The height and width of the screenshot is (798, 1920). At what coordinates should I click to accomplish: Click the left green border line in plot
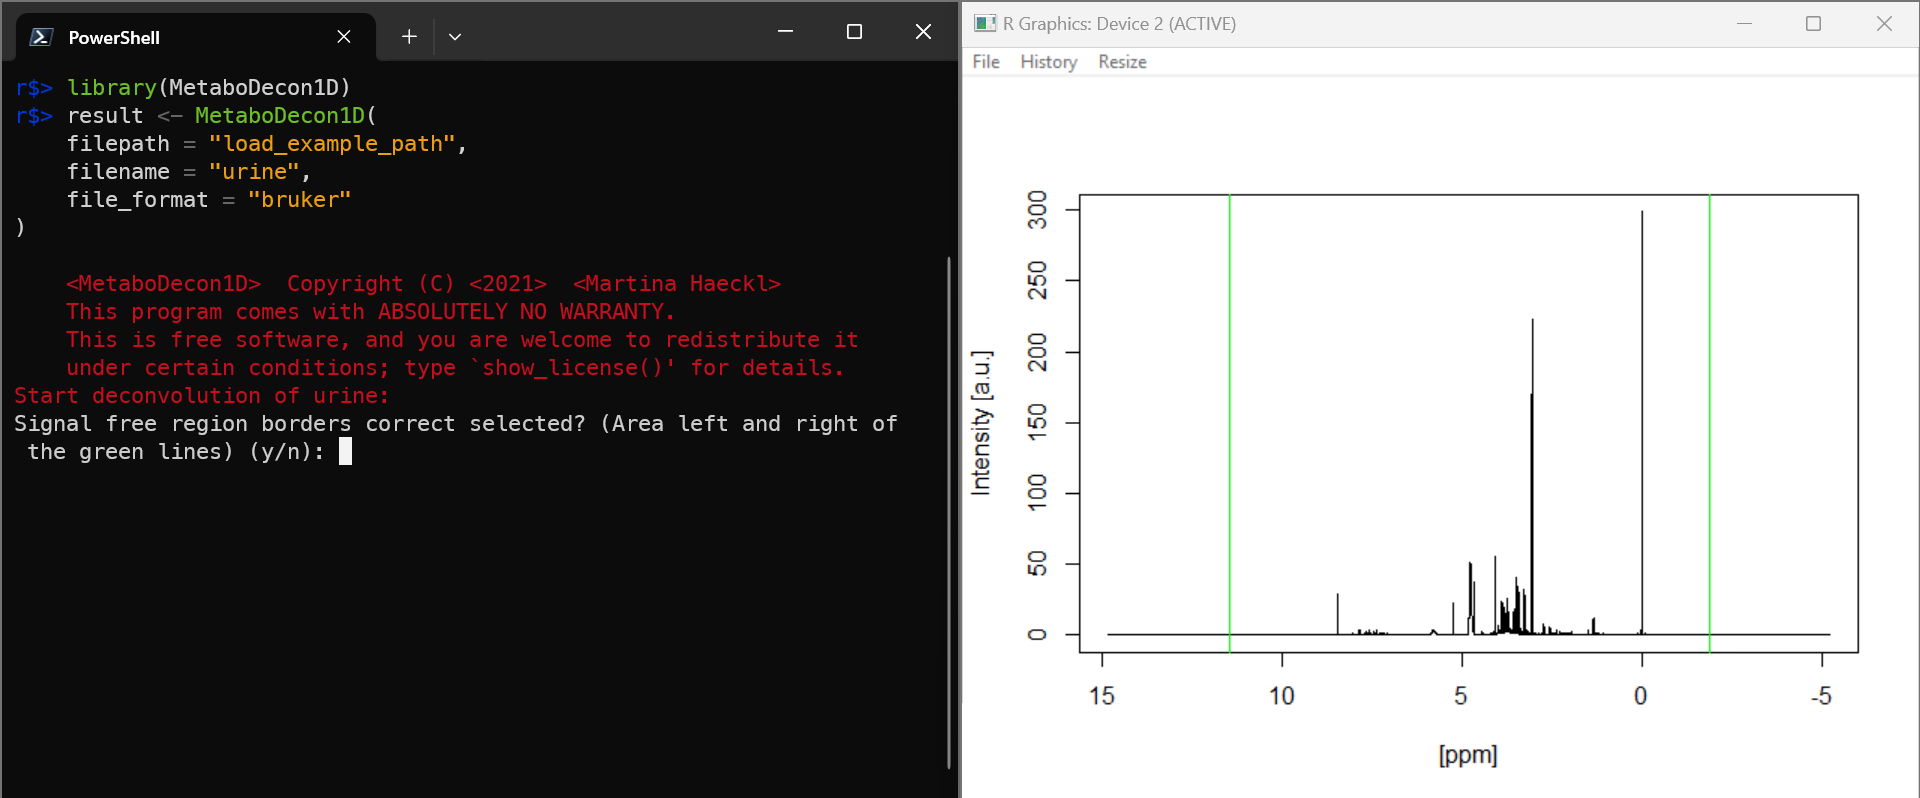click(x=1230, y=424)
